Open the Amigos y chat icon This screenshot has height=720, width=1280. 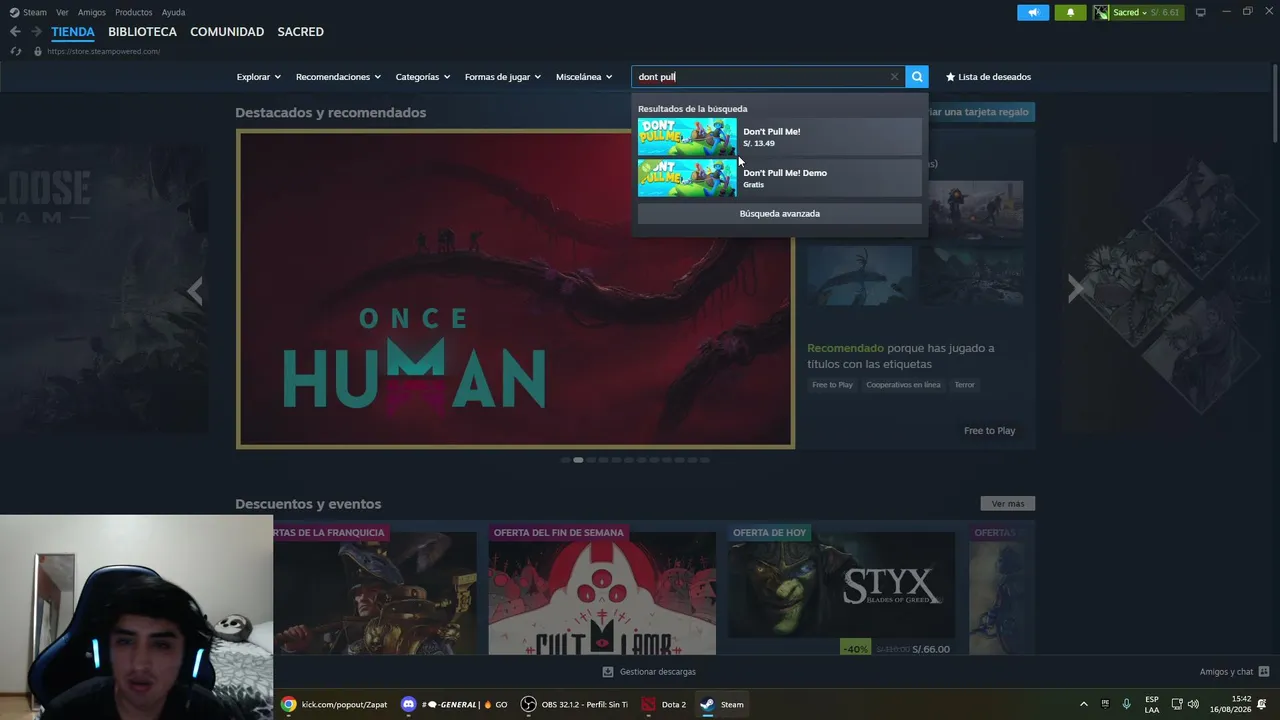(x=1264, y=672)
